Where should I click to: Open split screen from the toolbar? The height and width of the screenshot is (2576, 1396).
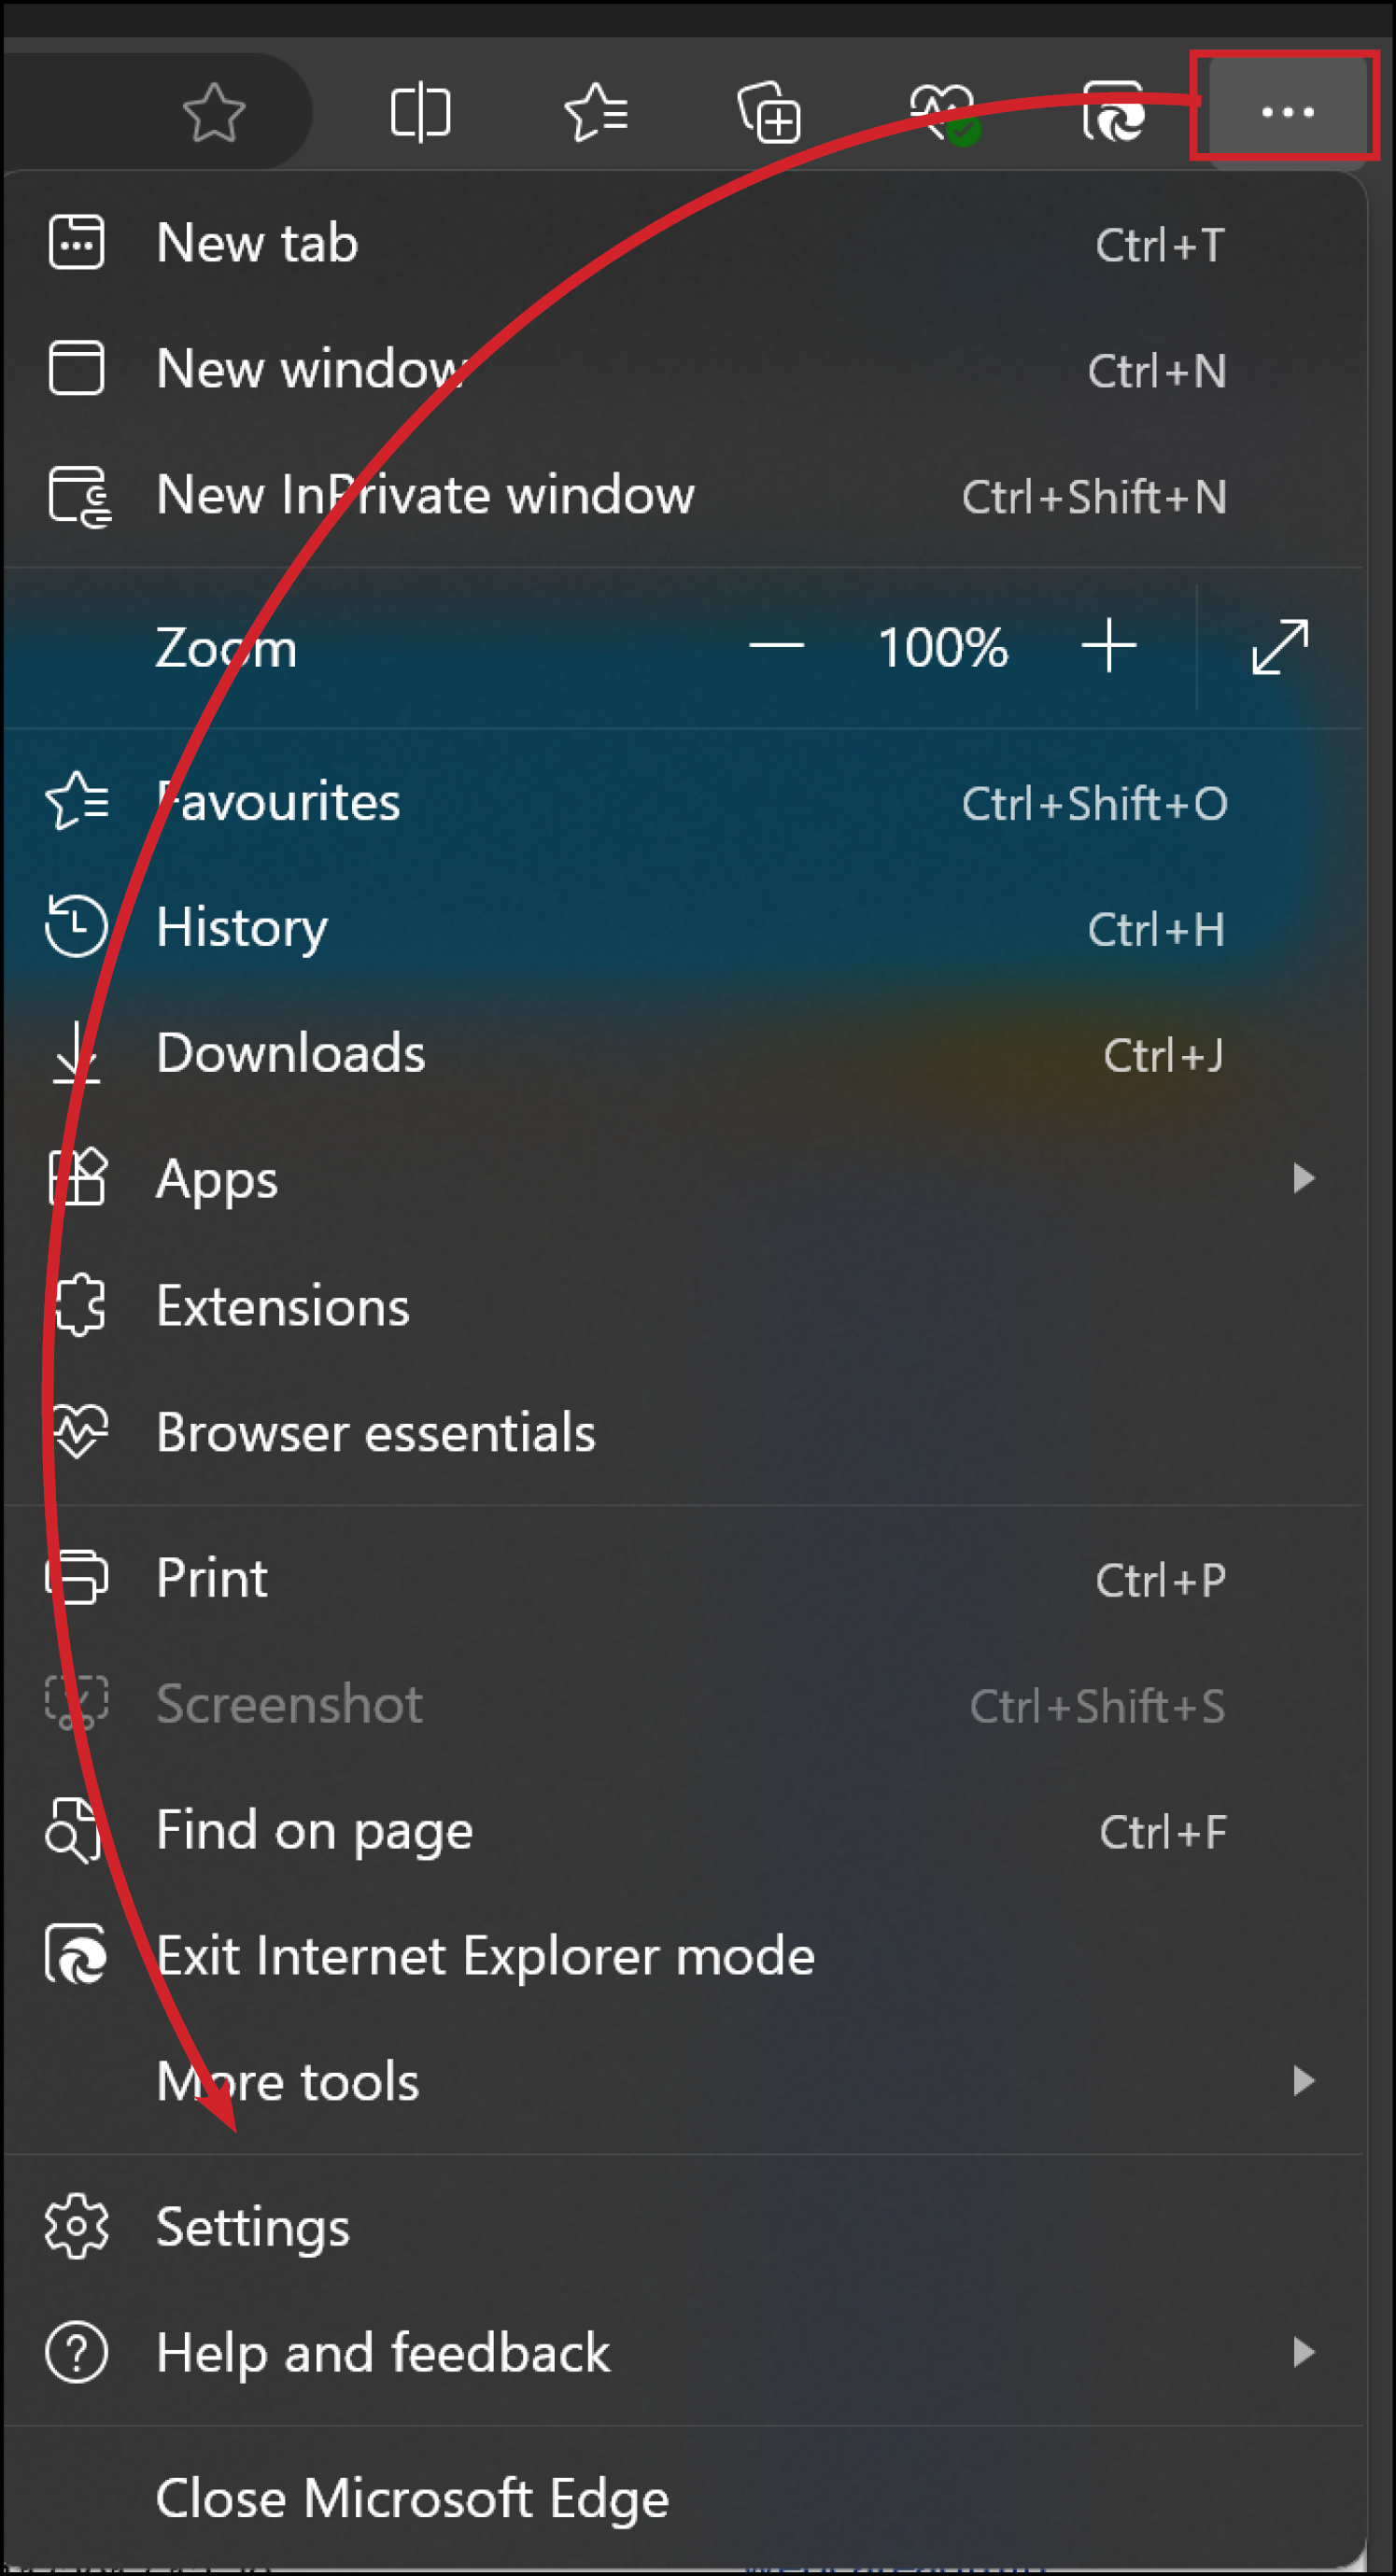420,112
